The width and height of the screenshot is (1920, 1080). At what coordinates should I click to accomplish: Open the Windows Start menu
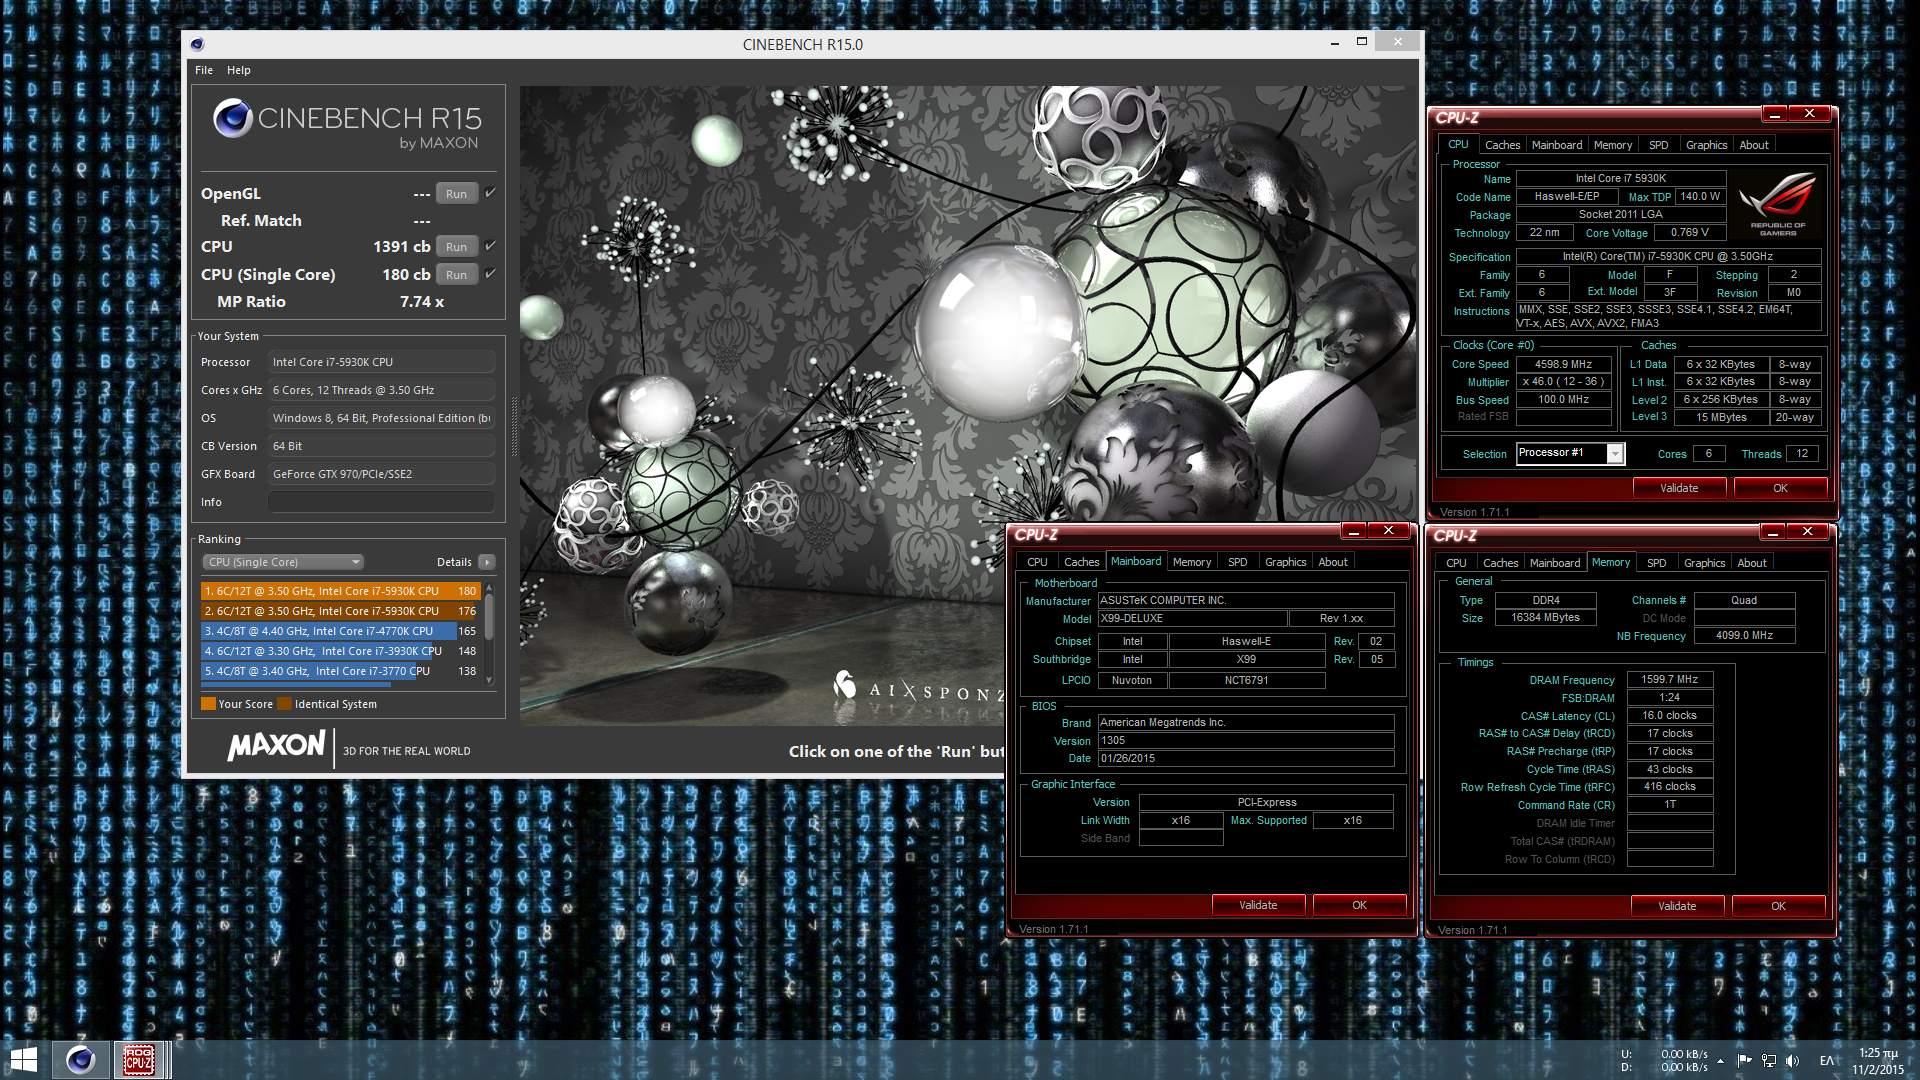click(24, 1060)
